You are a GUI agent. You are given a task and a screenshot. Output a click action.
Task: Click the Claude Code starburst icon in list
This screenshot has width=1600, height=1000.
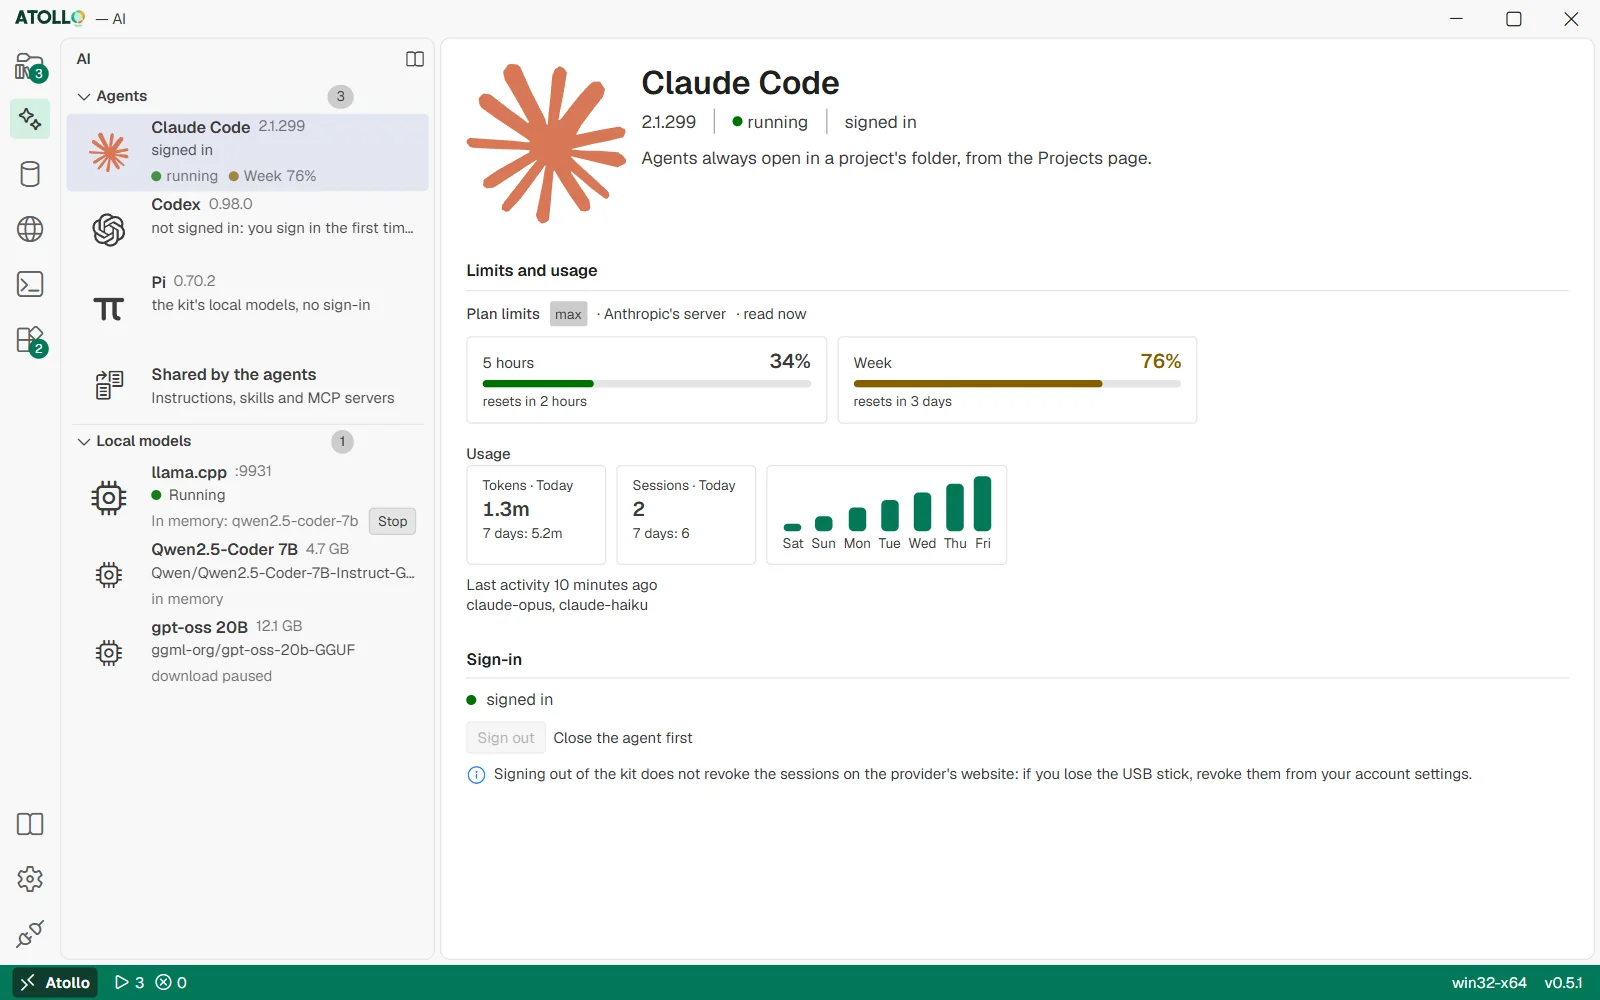coord(109,152)
